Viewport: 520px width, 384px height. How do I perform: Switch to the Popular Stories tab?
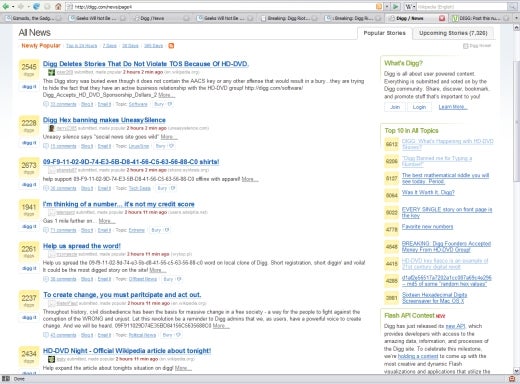[384, 33]
